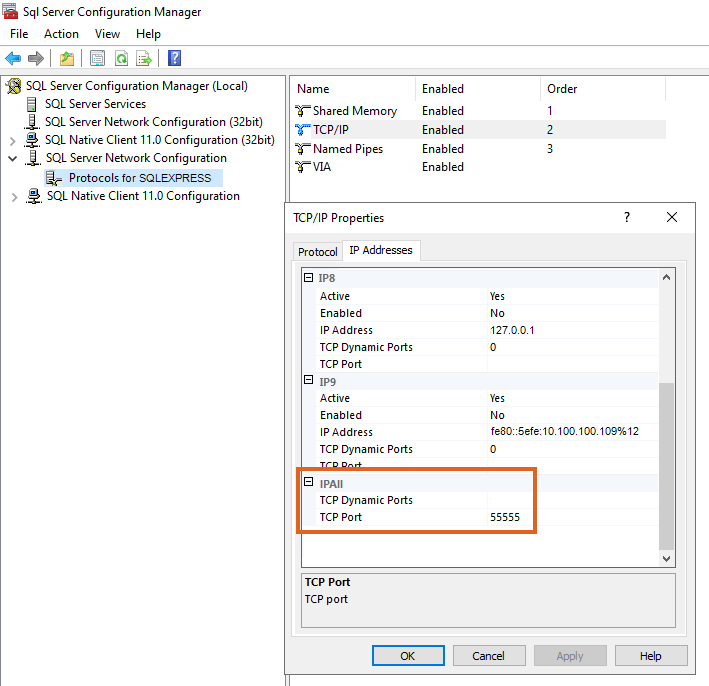This screenshot has height=686, width=709.
Task: Expand SQL Native Client 11.0 Configuration (32bit) node
Action: [13, 141]
